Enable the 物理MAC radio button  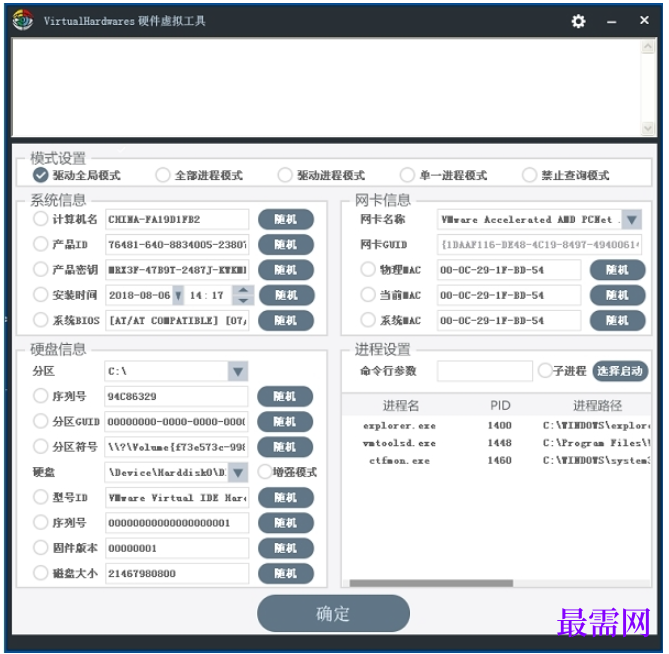pyautogui.click(x=368, y=270)
